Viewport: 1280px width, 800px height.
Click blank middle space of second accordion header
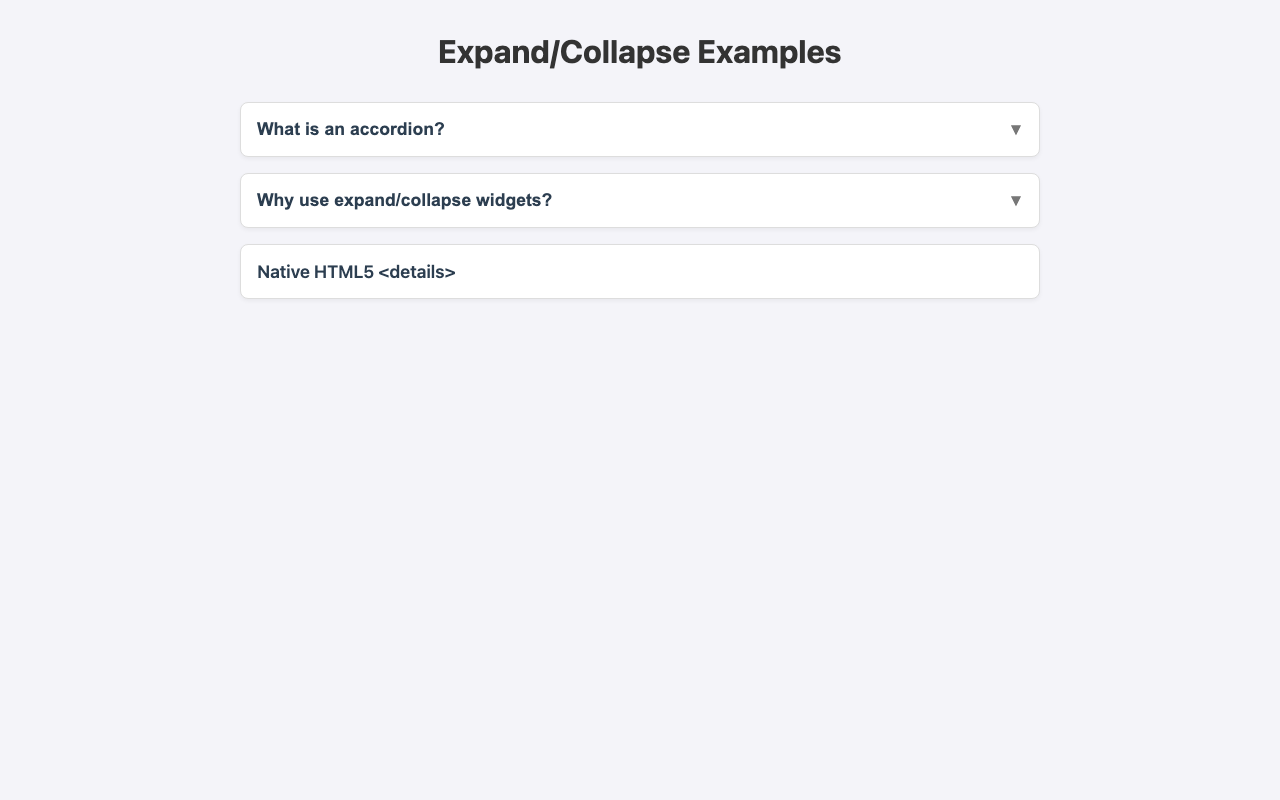coord(780,201)
